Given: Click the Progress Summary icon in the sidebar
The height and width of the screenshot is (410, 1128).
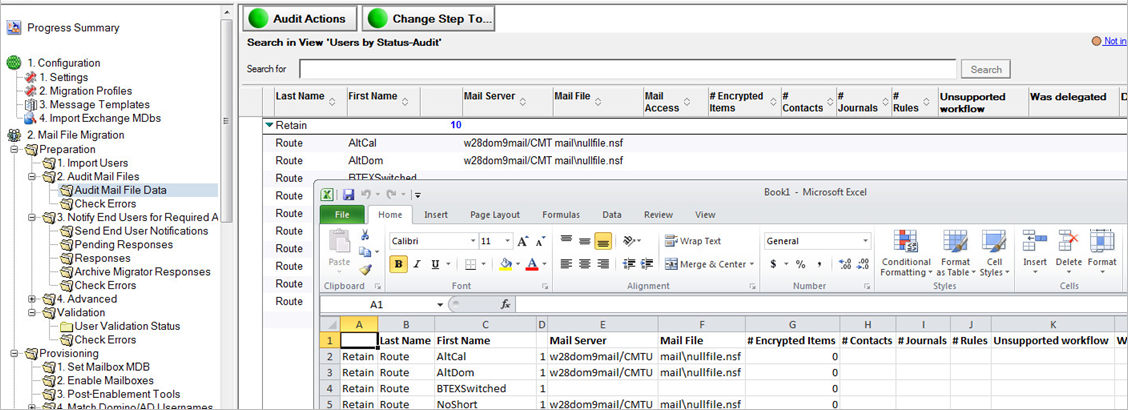Looking at the screenshot, I should (14, 28).
